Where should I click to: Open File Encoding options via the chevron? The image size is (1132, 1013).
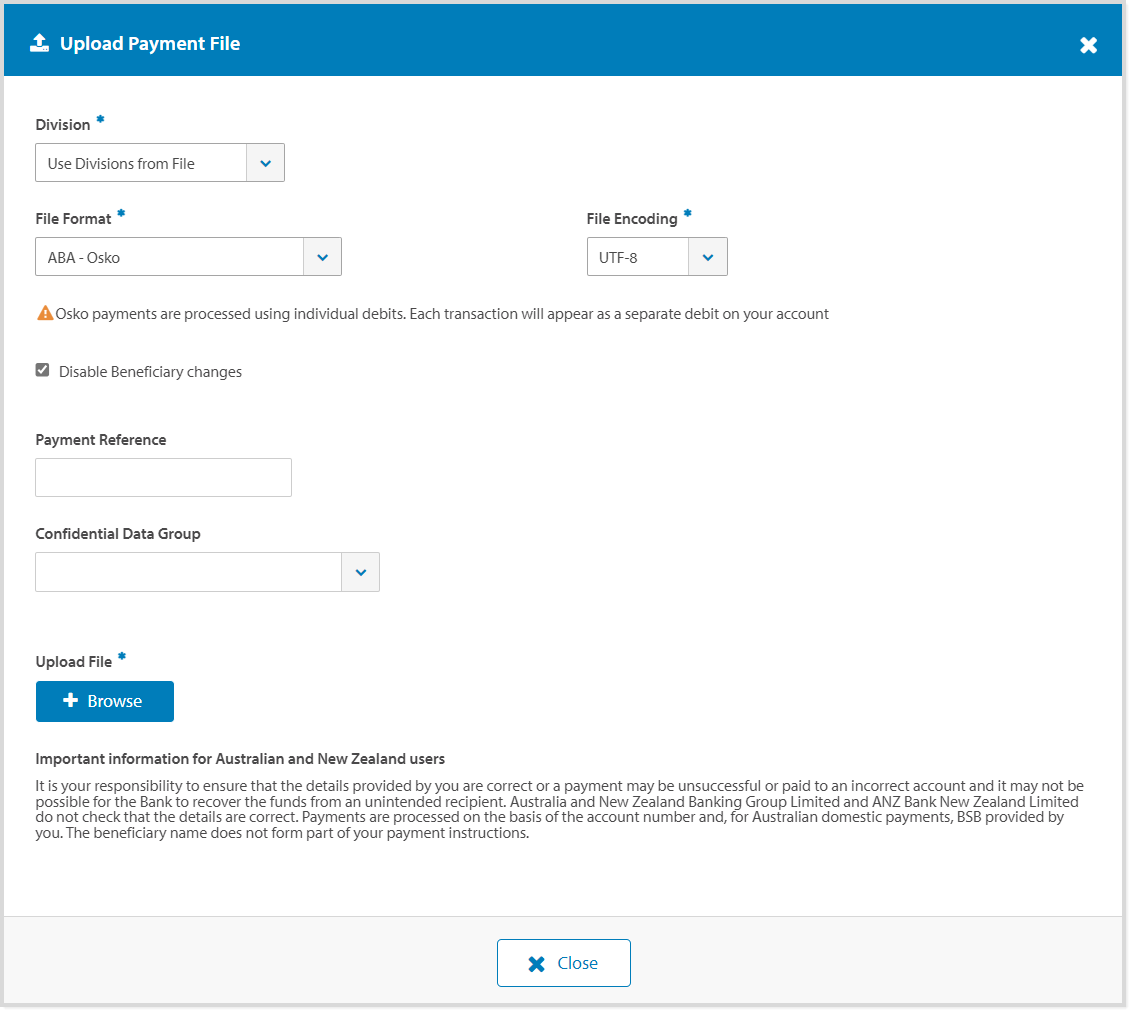pyautogui.click(x=708, y=257)
